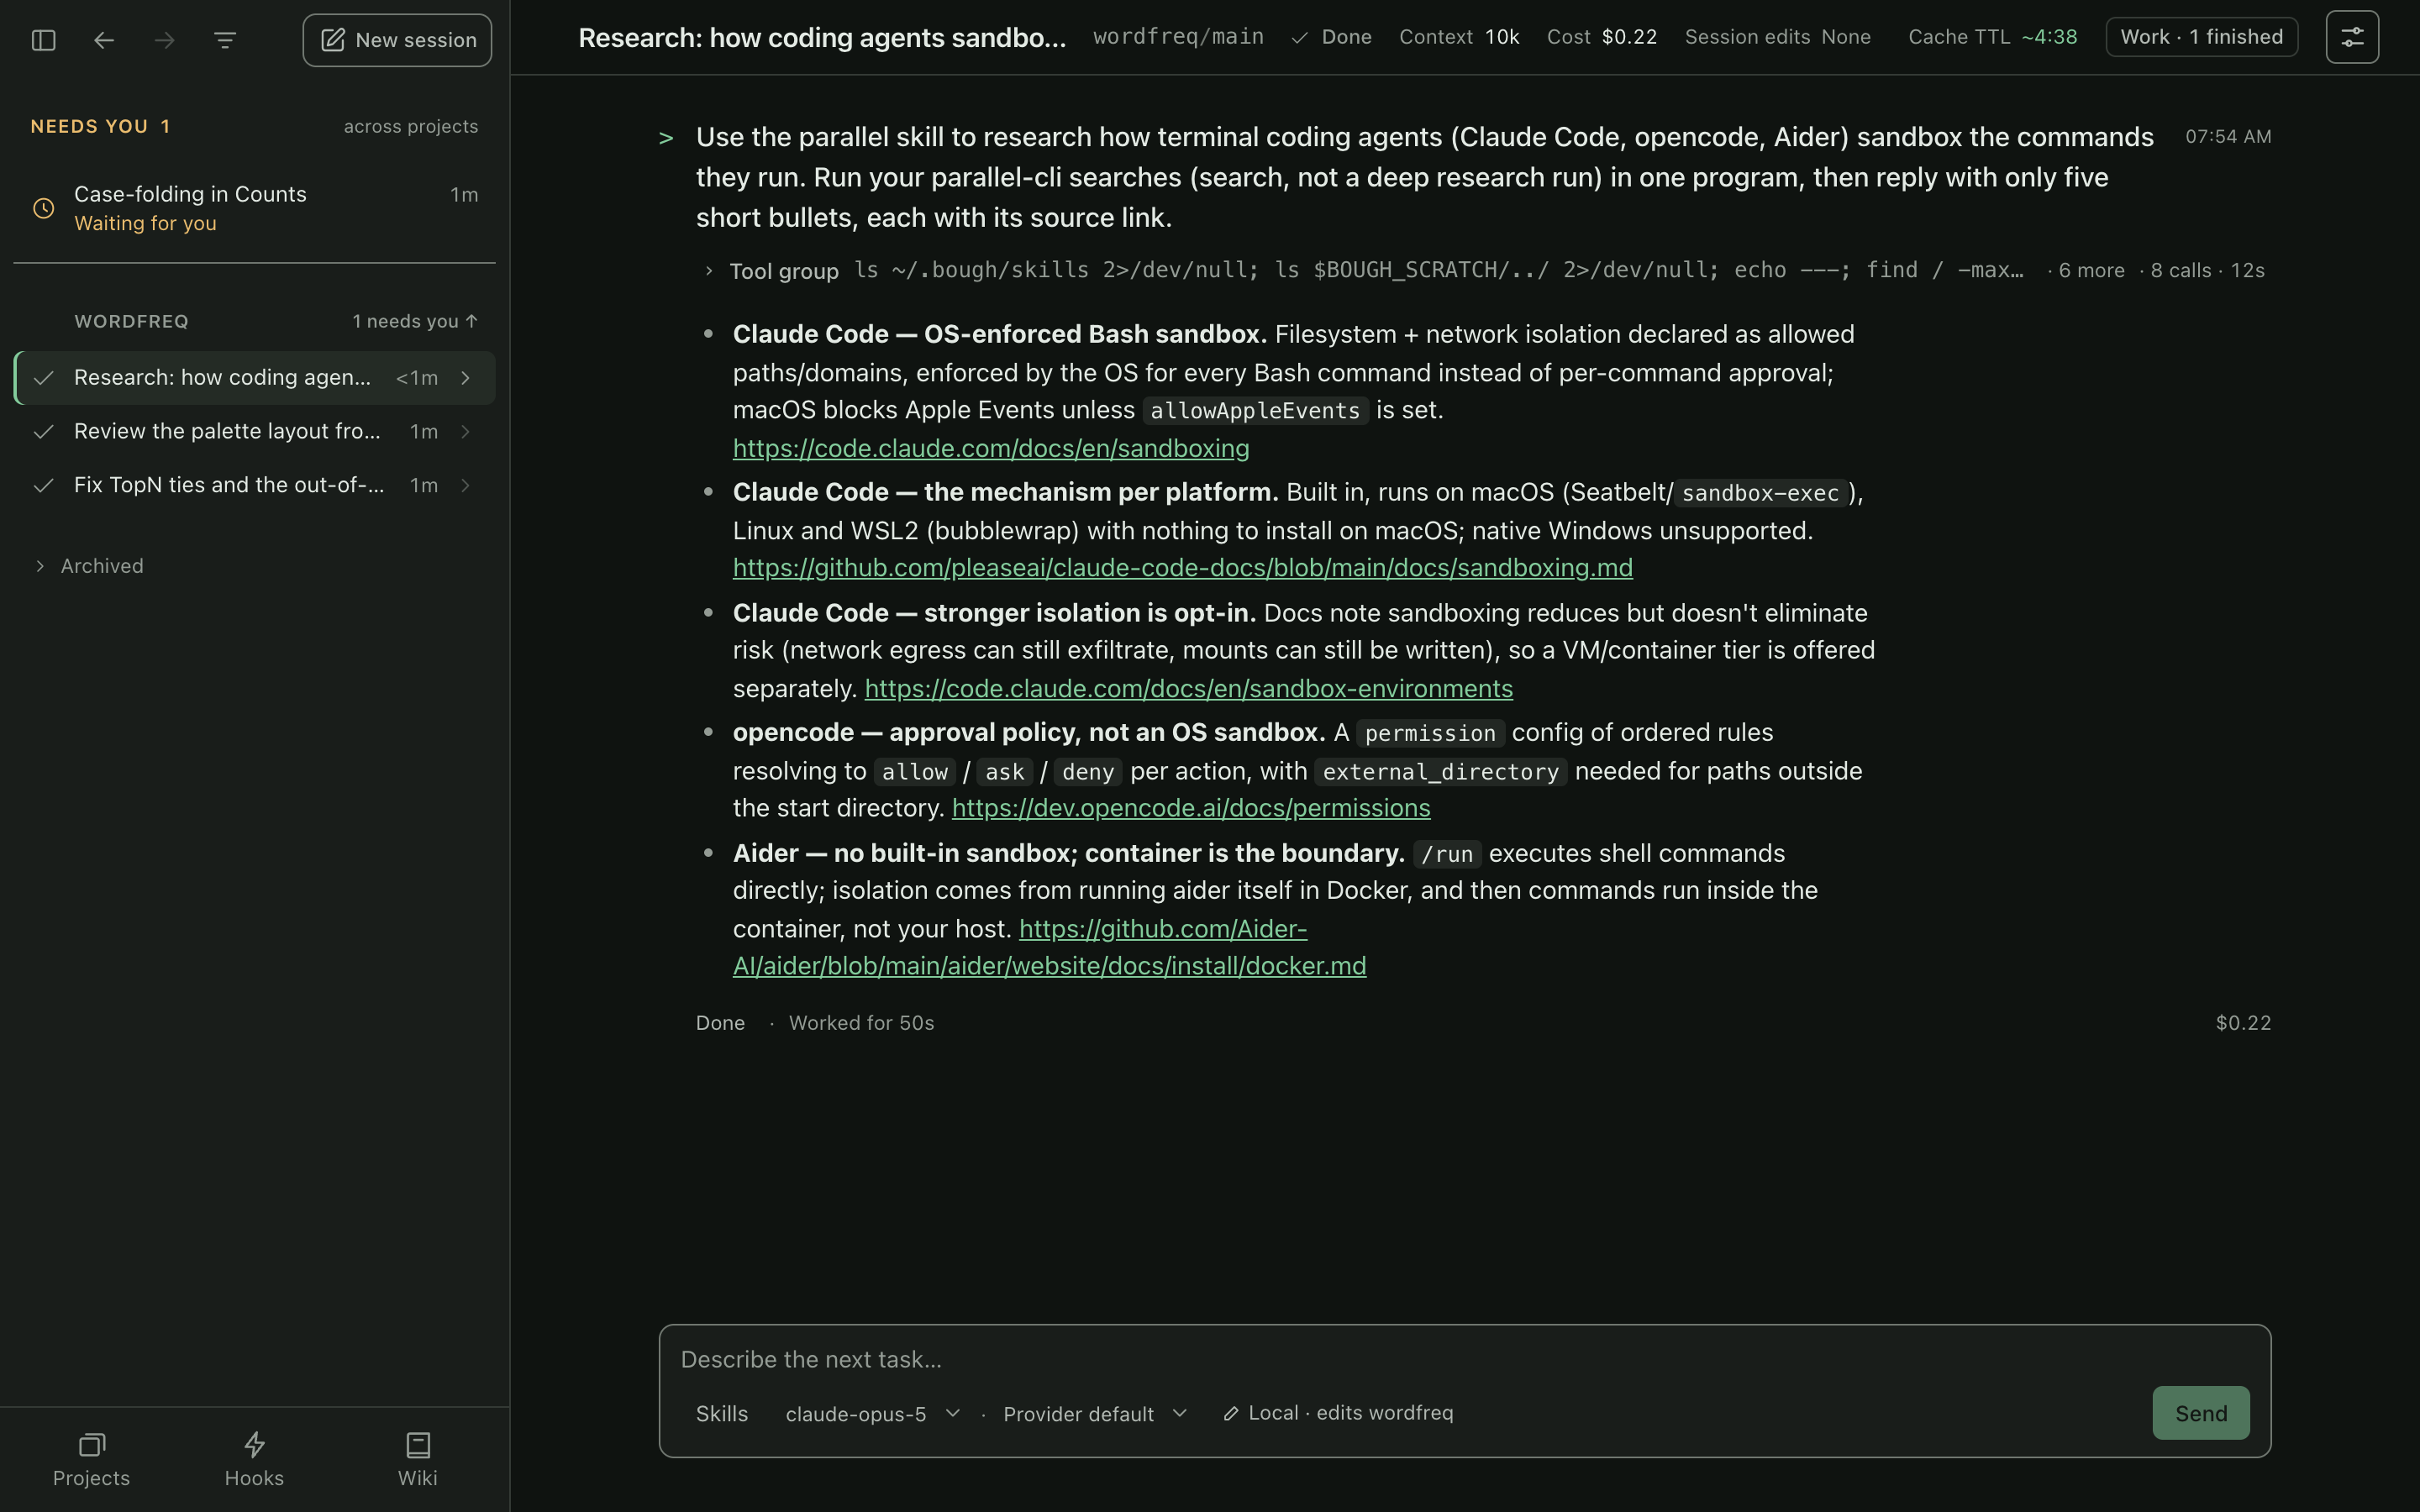The image size is (2420, 1512).
Task: Click the Cost $0.22 header value
Action: 1601,37
